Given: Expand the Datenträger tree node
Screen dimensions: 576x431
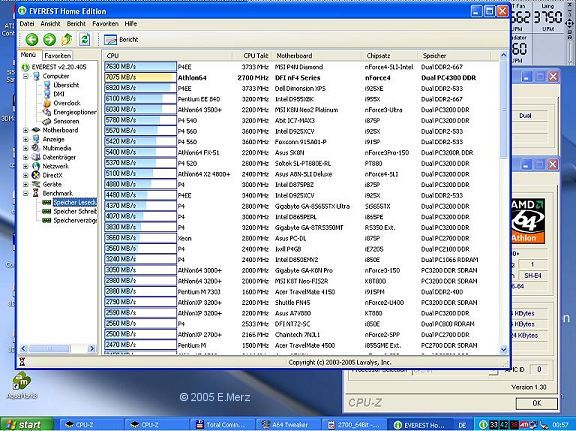Looking at the screenshot, I should 26,157.
